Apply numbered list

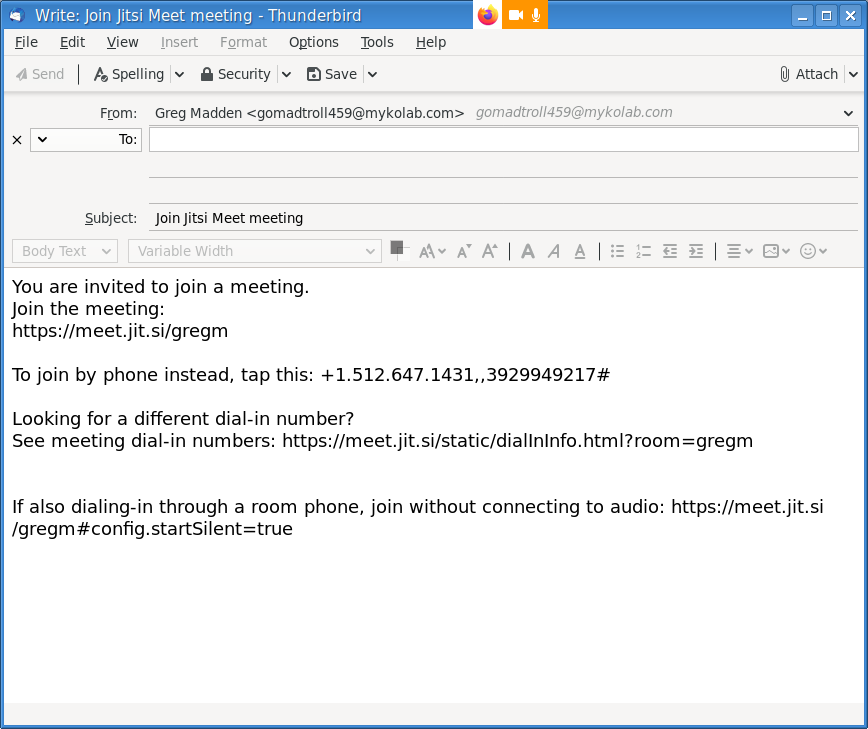click(x=643, y=251)
